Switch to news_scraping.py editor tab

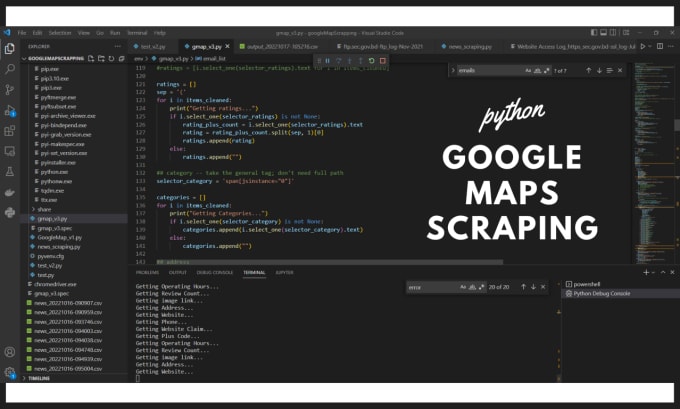pyautogui.click(x=470, y=46)
